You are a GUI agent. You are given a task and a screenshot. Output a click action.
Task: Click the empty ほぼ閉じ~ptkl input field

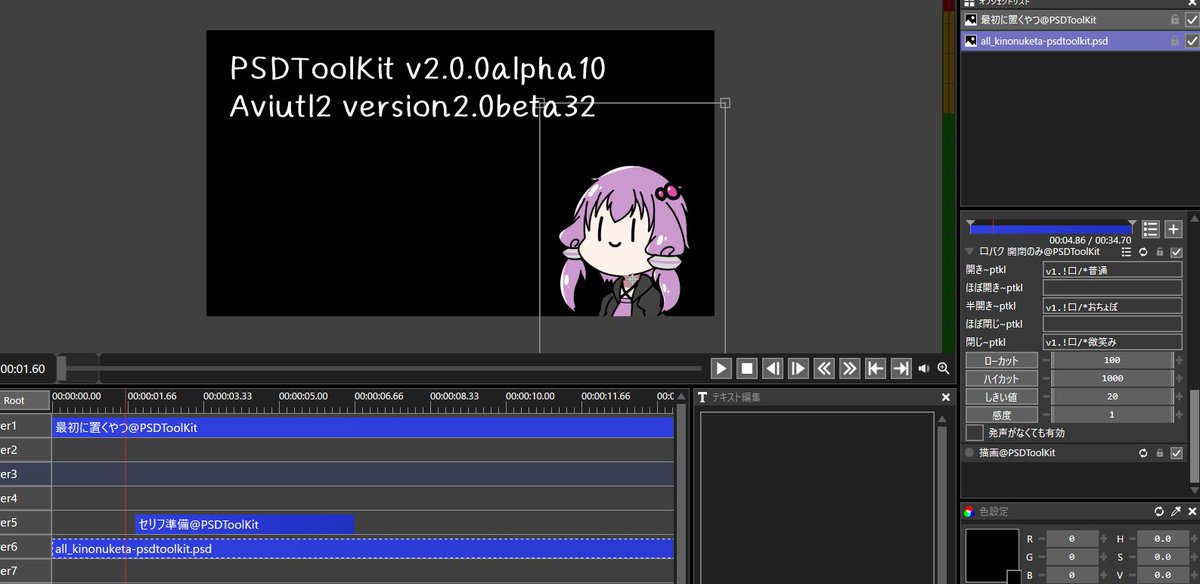[x=1112, y=324]
